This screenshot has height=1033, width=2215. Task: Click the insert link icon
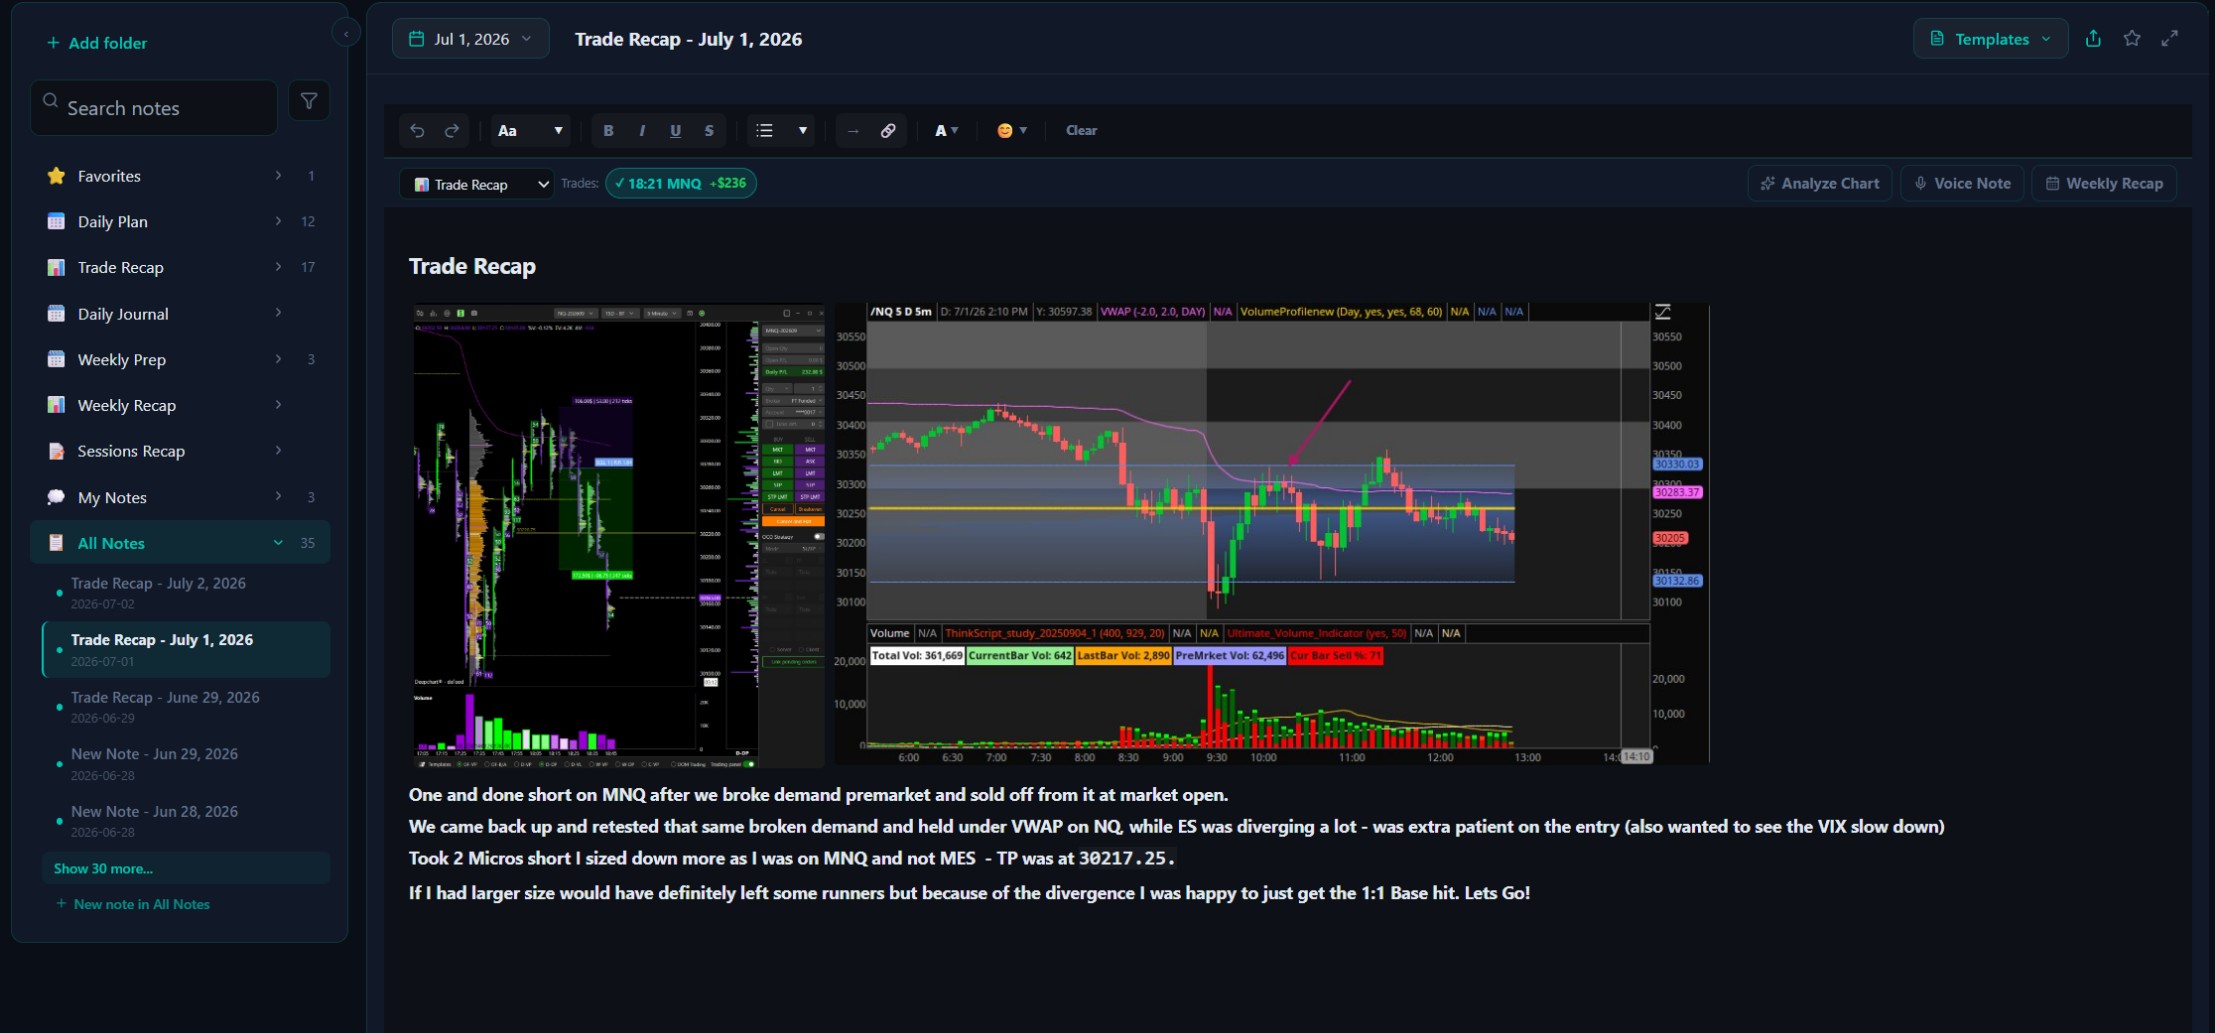888,131
